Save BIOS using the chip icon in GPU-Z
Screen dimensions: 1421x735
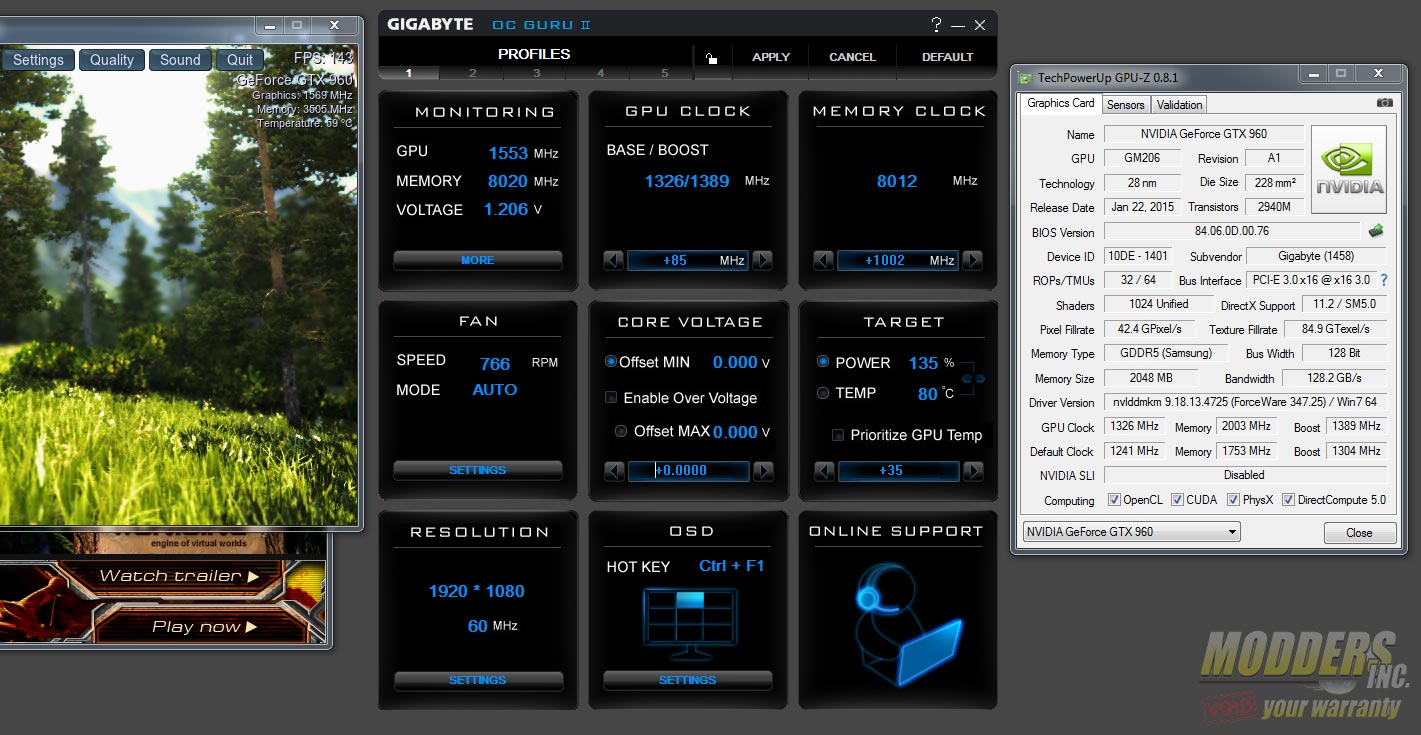pos(1376,231)
